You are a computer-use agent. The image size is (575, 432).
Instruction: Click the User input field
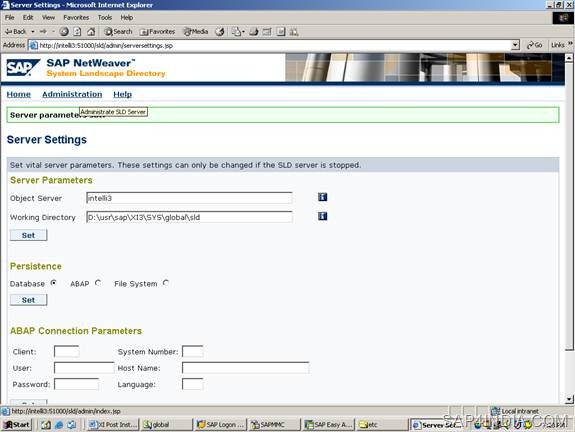[84, 368]
